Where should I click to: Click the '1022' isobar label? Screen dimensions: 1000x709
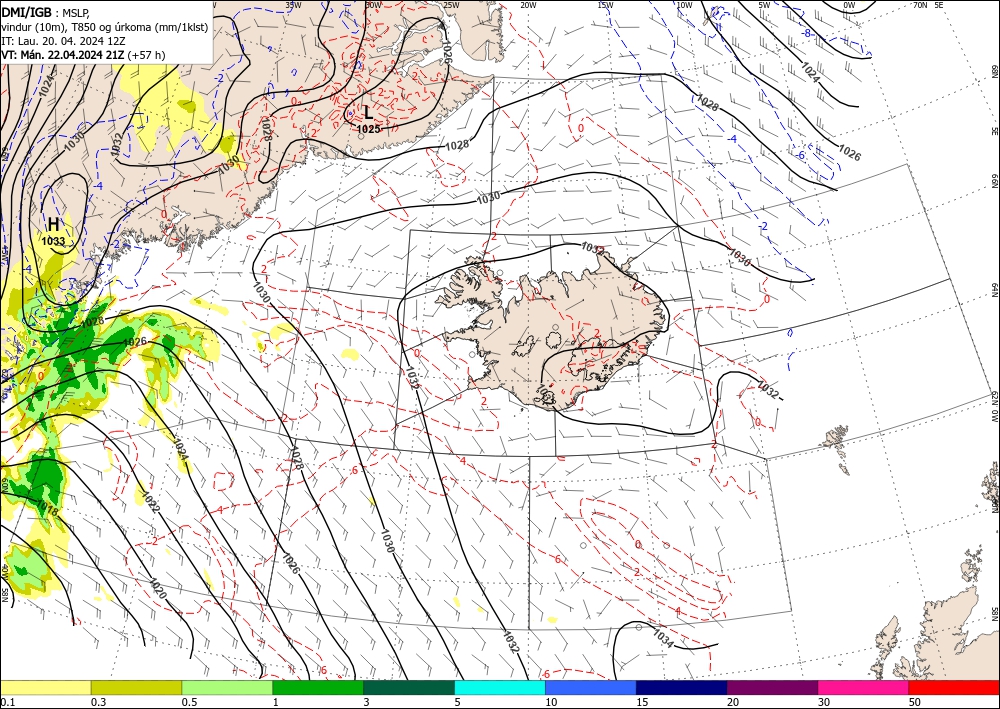coord(151,502)
